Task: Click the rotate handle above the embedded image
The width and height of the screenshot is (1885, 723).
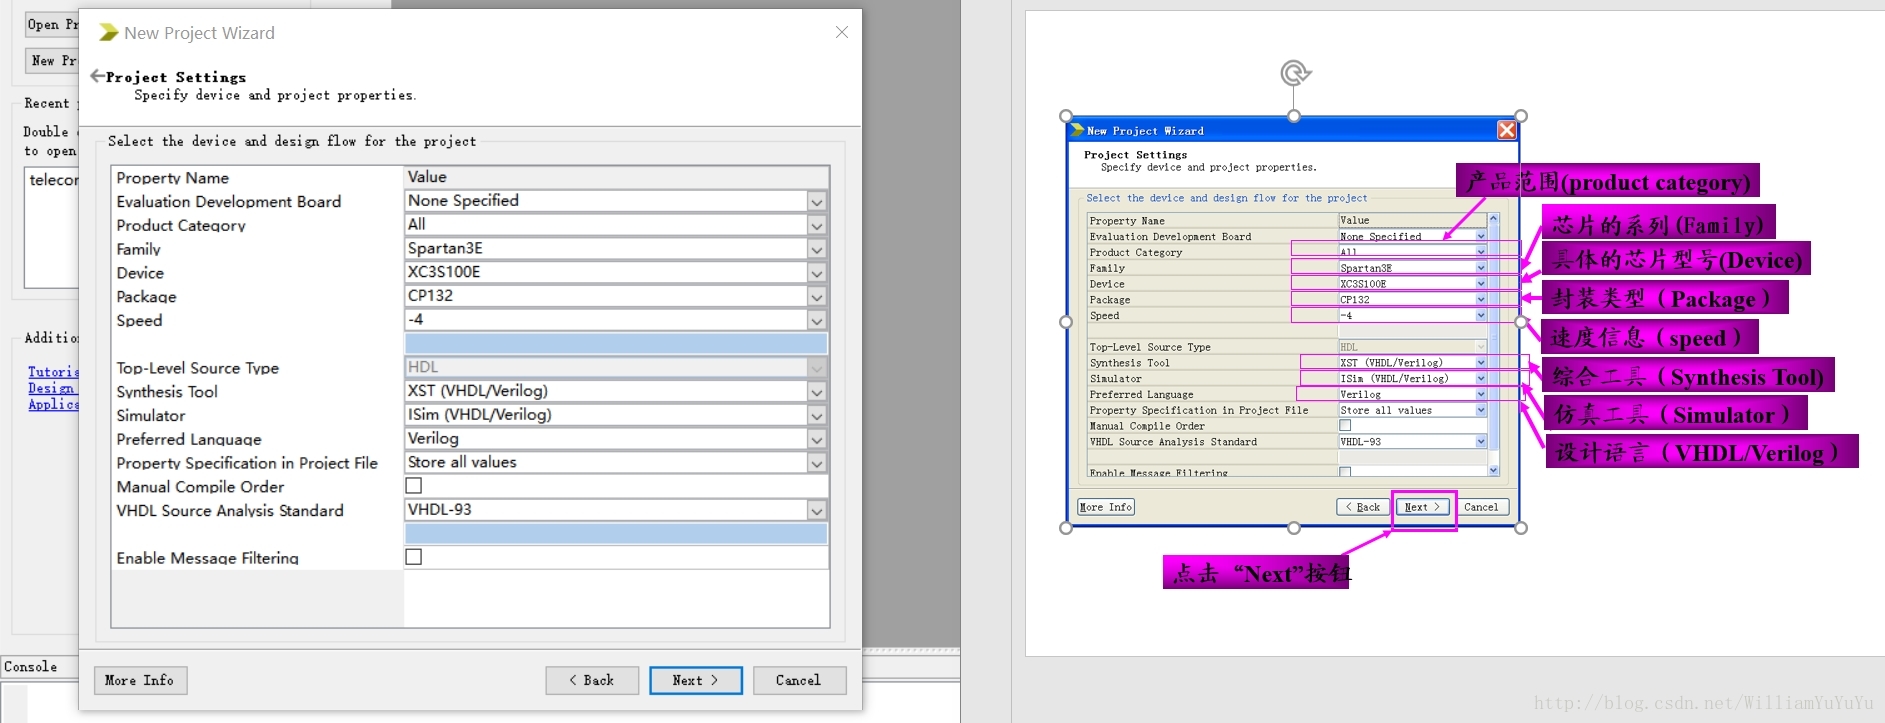Action: pos(1294,73)
